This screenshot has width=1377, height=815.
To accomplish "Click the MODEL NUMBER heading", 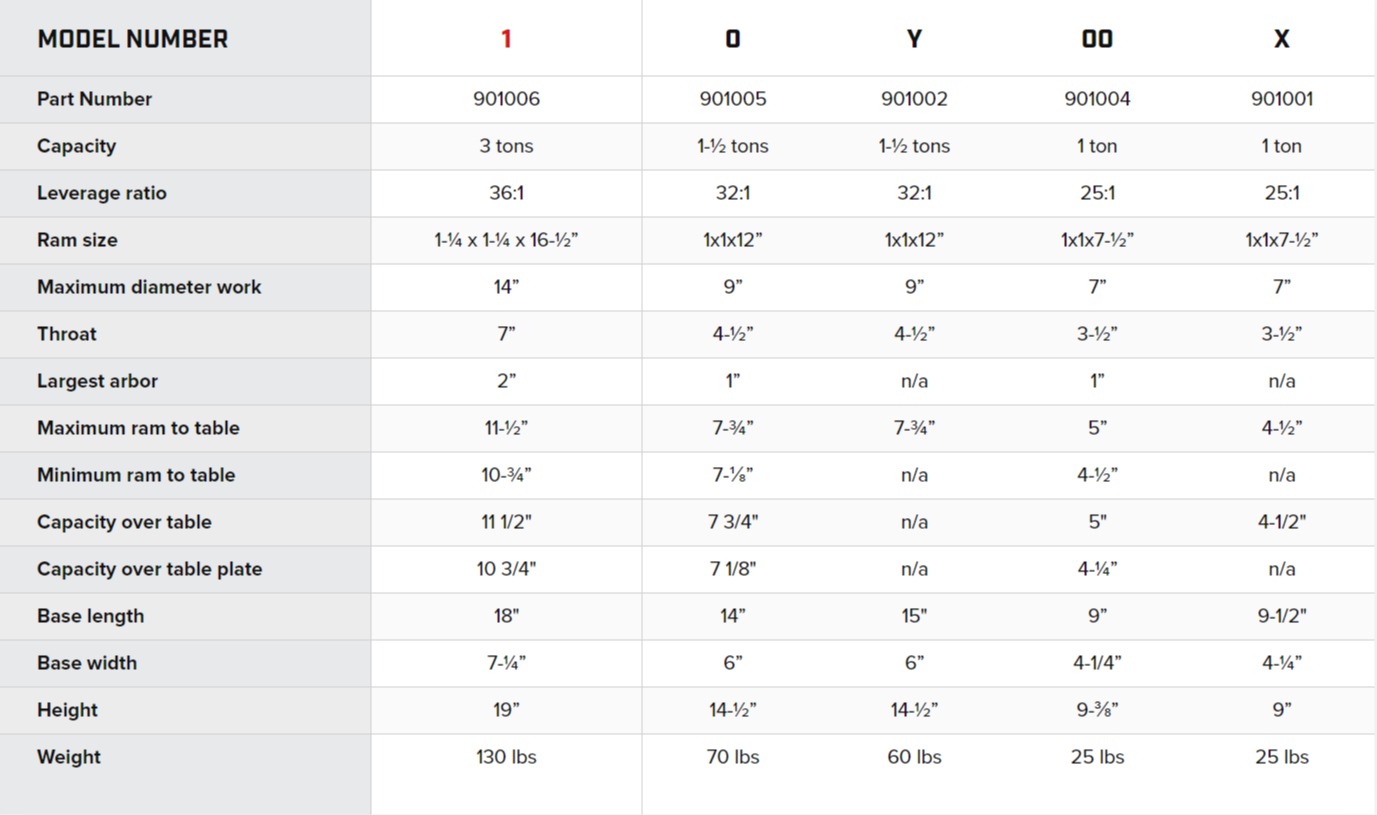I will pos(132,39).
